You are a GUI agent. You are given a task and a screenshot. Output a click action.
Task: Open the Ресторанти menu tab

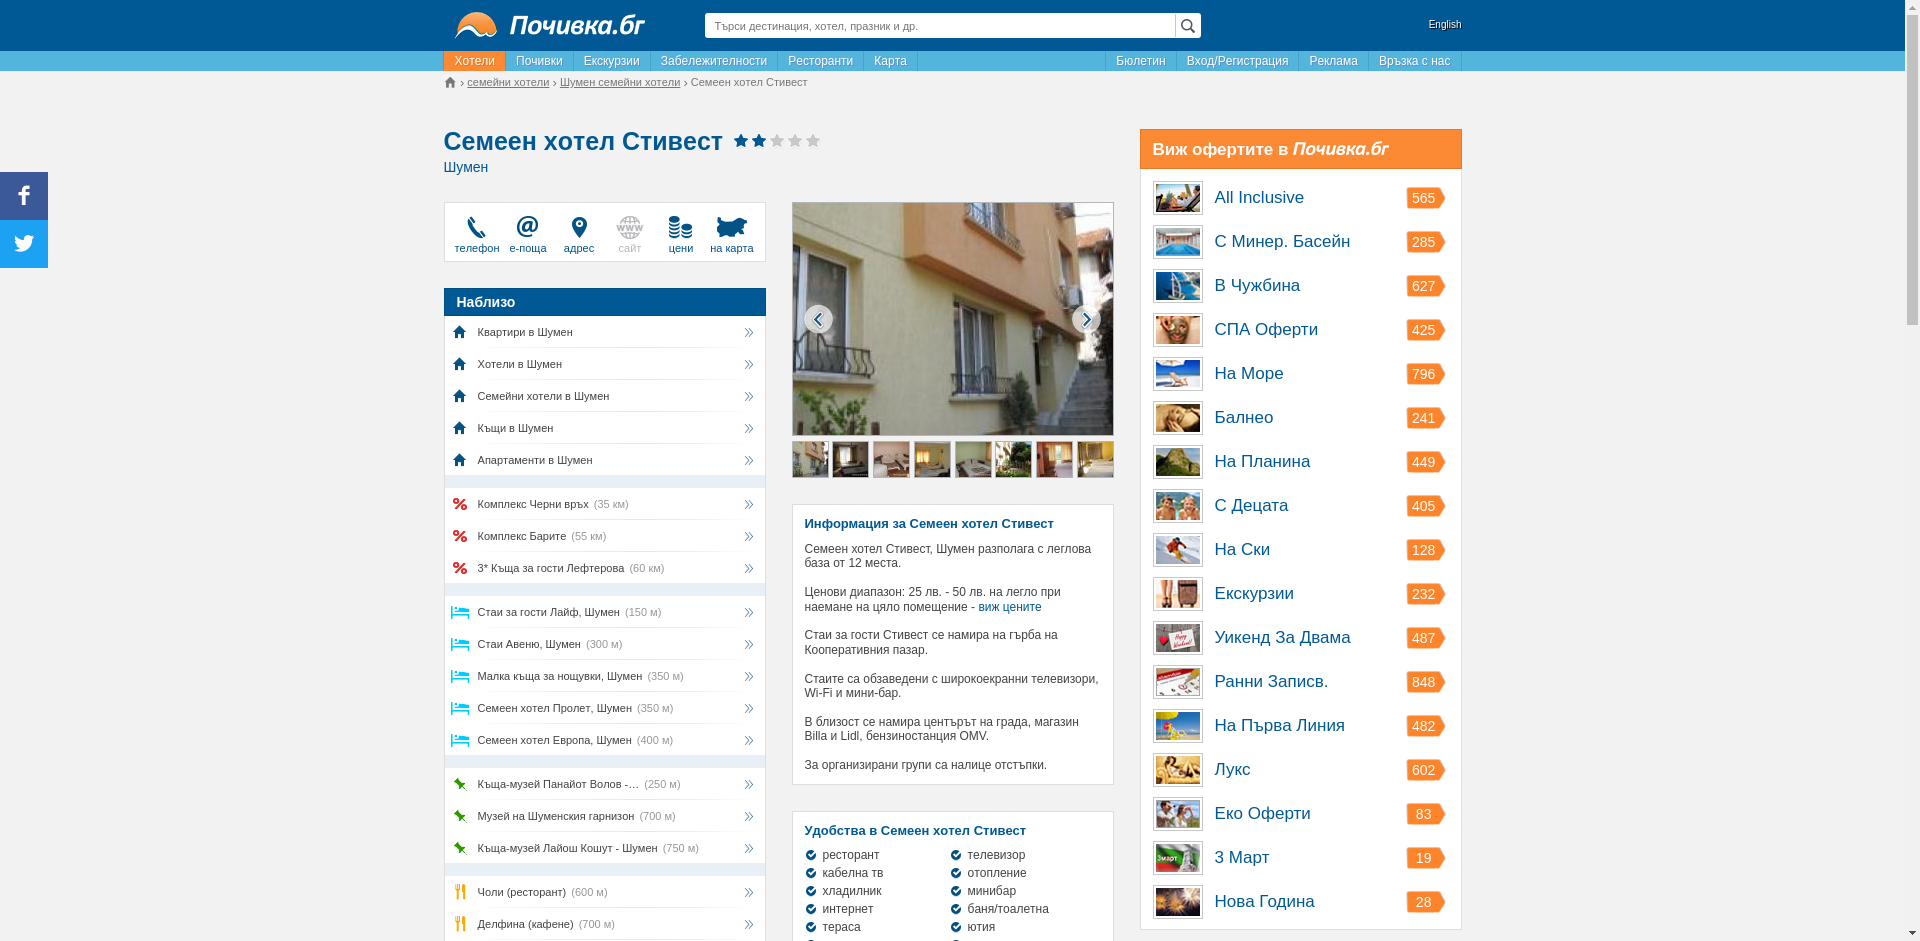[820, 61]
